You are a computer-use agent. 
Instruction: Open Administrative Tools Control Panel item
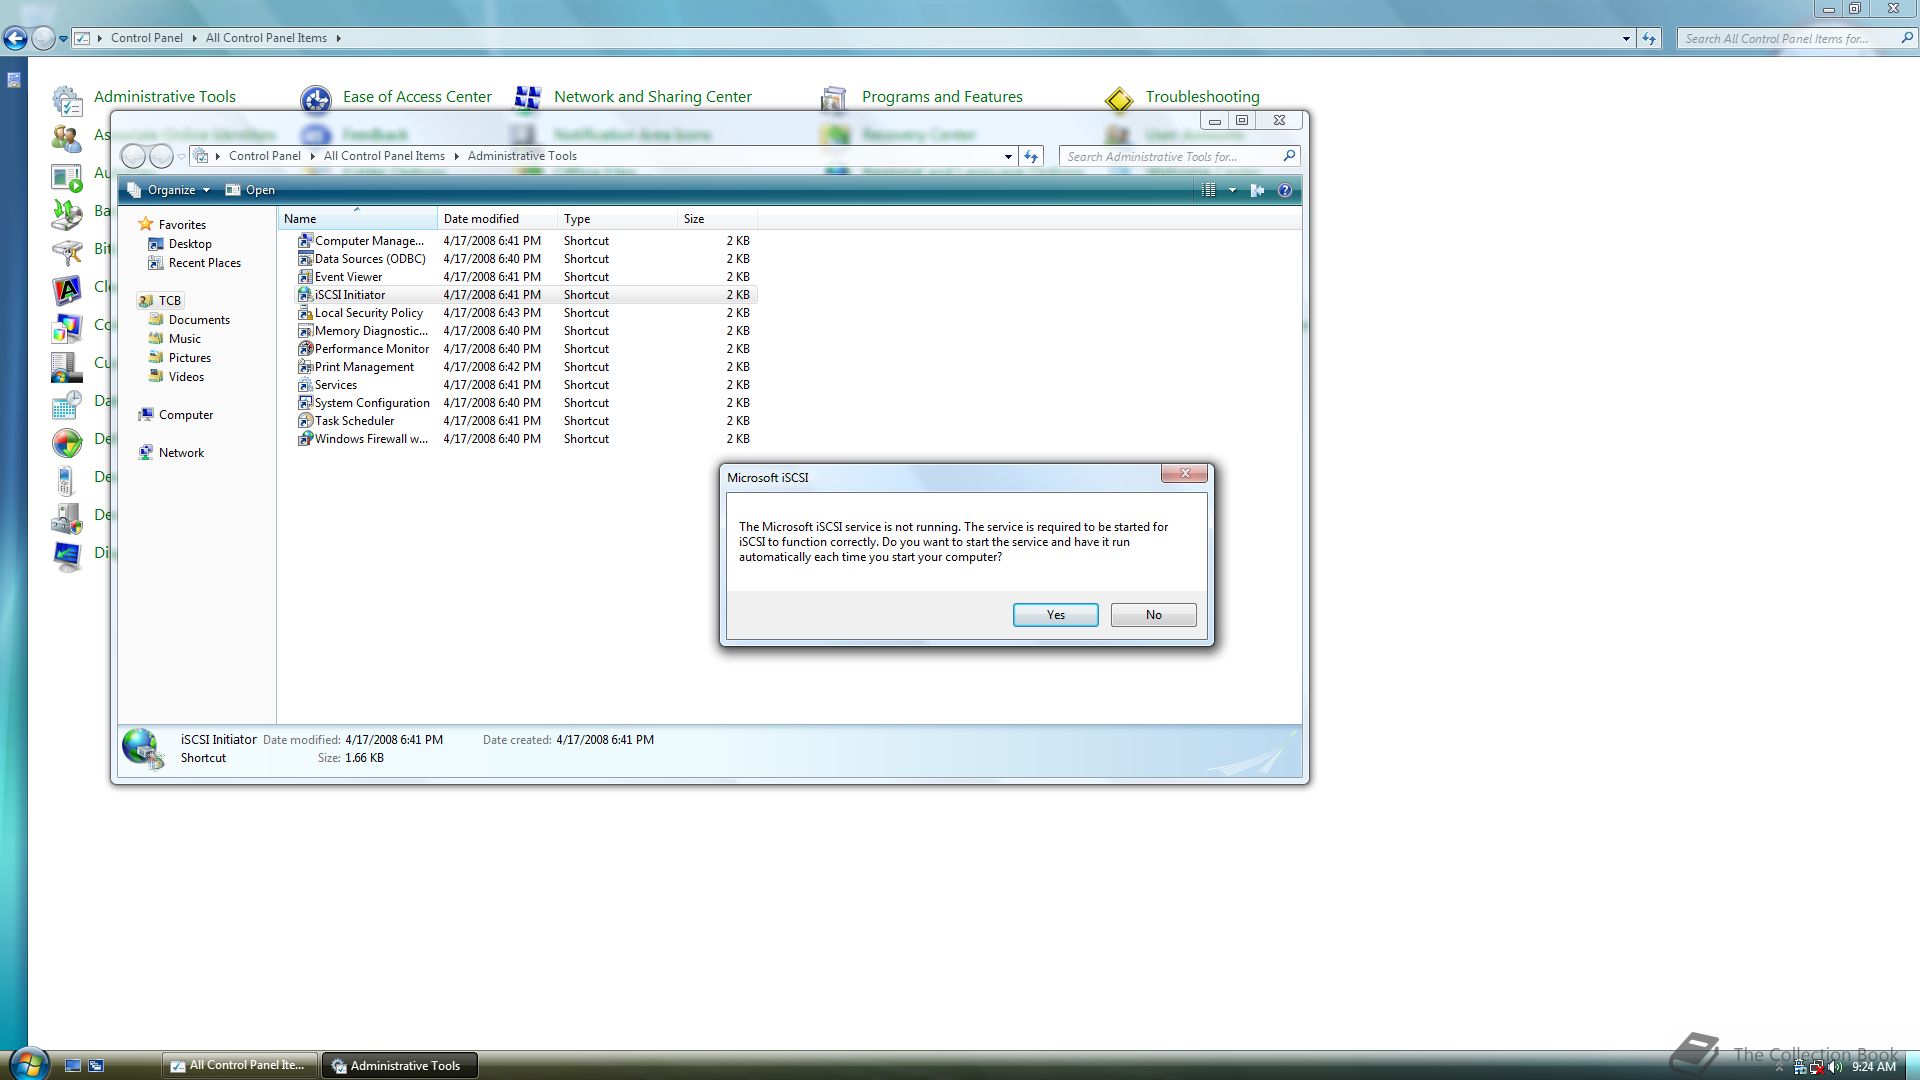pyautogui.click(x=164, y=97)
